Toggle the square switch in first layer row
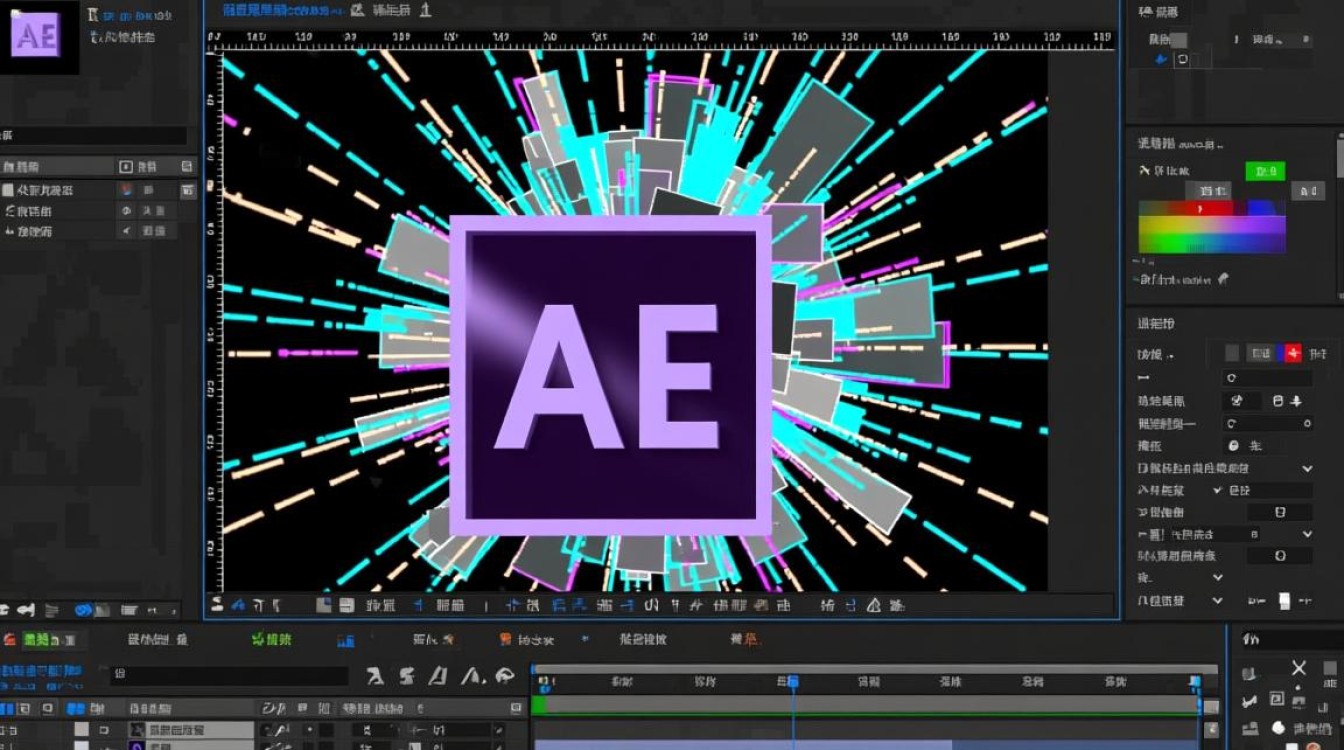This screenshot has height=750, width=1344. click(x=82, y=730)
